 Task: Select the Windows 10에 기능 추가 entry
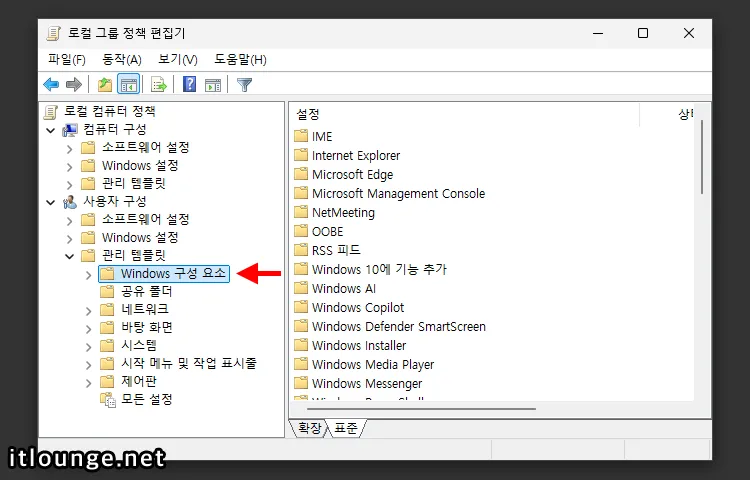tap(379, 269)
